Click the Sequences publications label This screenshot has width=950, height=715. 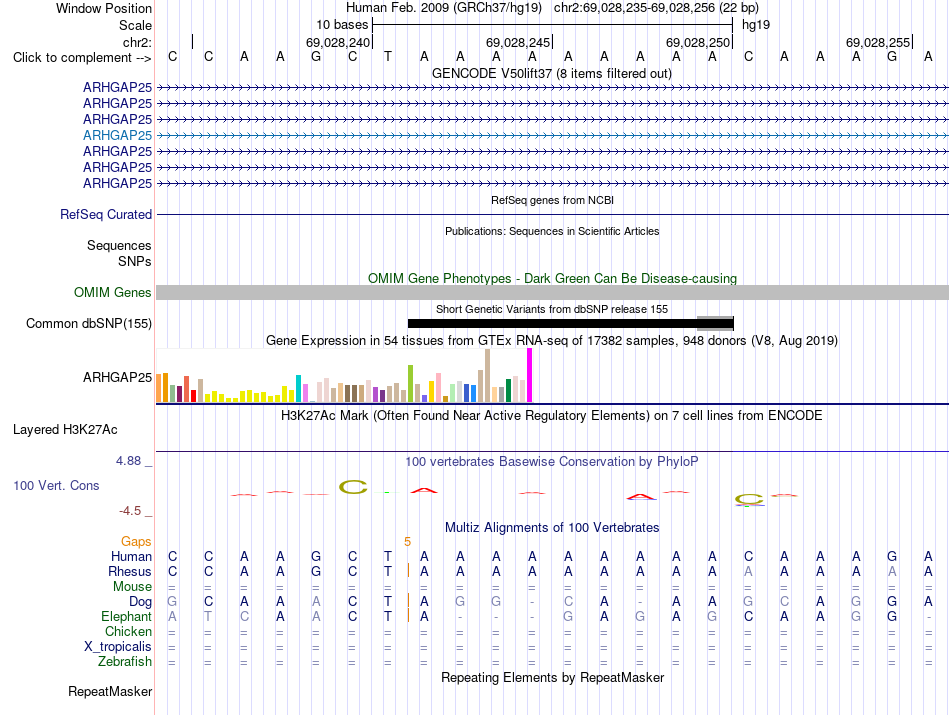click(119, 245)
